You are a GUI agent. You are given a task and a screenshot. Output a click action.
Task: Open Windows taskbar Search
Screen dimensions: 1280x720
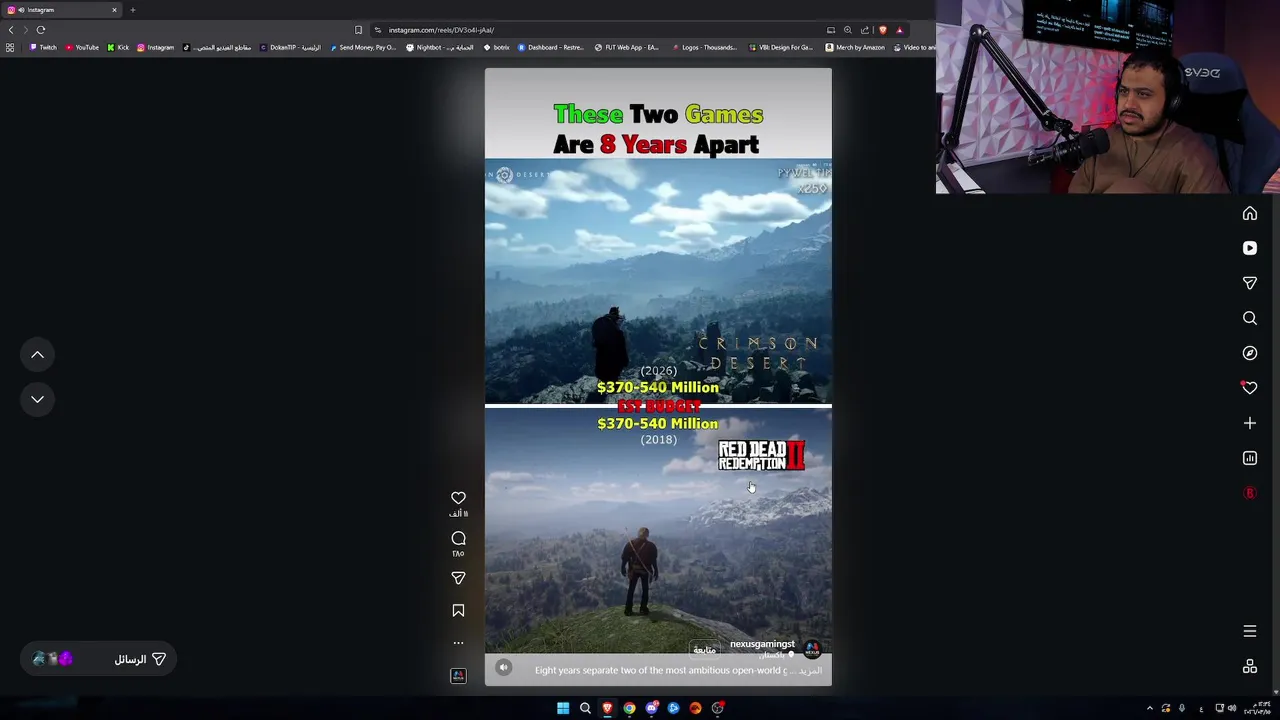point(585,708)
